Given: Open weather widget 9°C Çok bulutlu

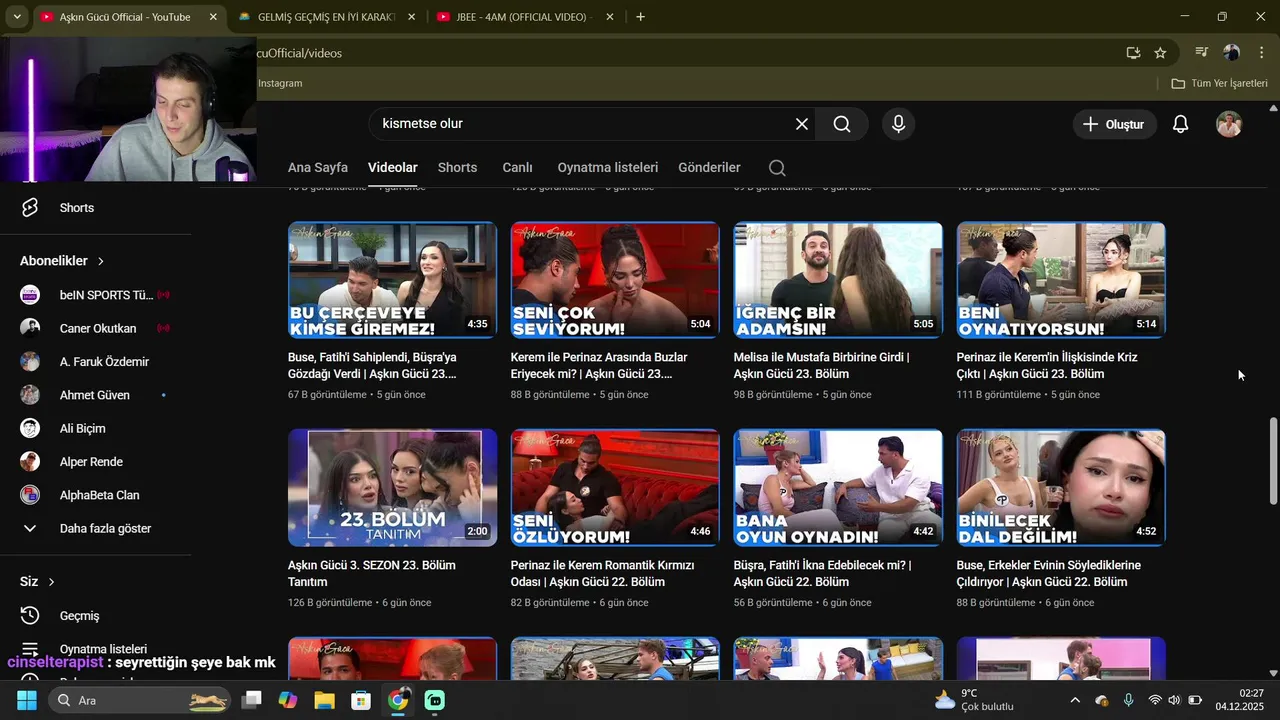Looking at the screenshot, I should point(974,700).
